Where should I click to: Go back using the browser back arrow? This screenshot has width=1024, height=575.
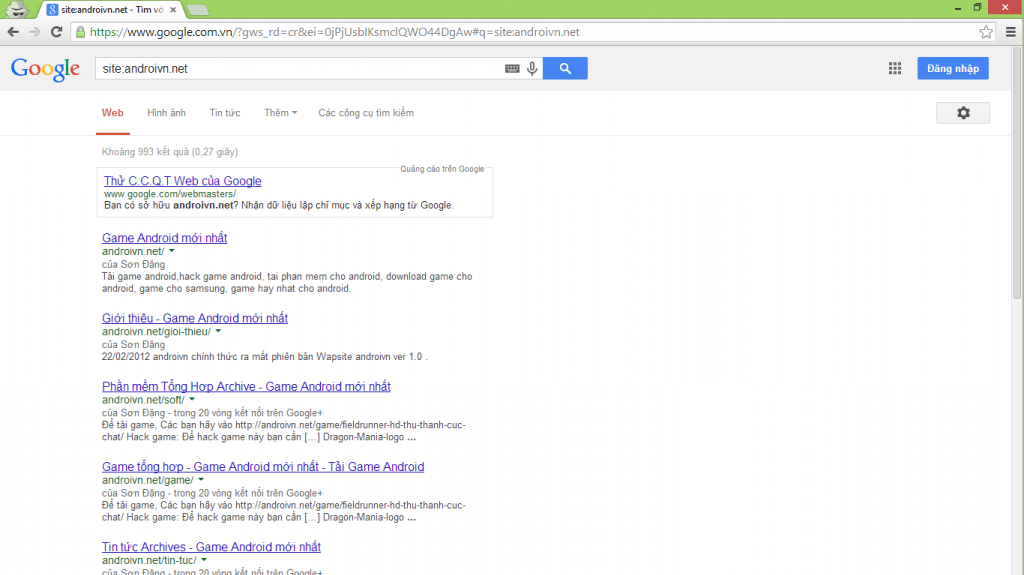13,32
